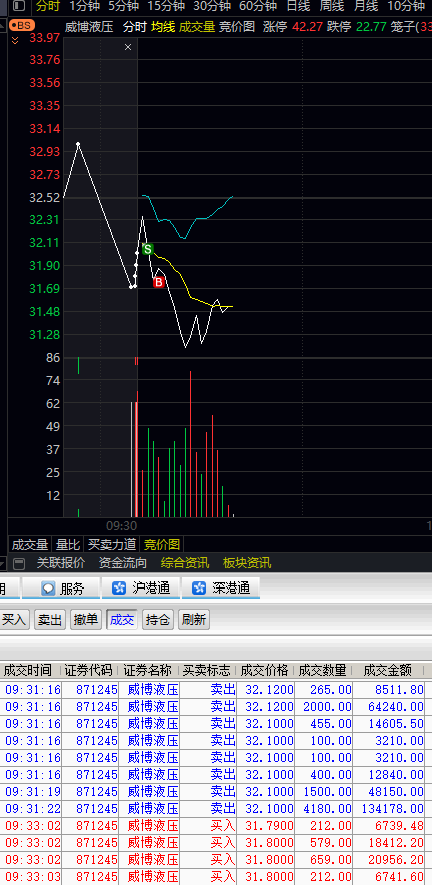
Task: Toggle the 成交量 indicator in chart header
Action: pos(197,27)
